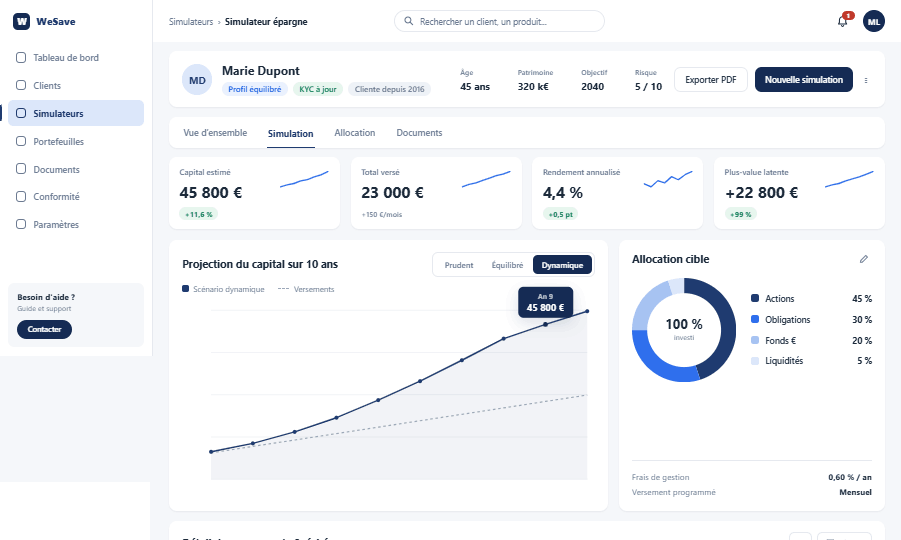Click the Tableau de bord sidebar icon
The height and width of the screenshot is (540, 901).
pos(21,57)
